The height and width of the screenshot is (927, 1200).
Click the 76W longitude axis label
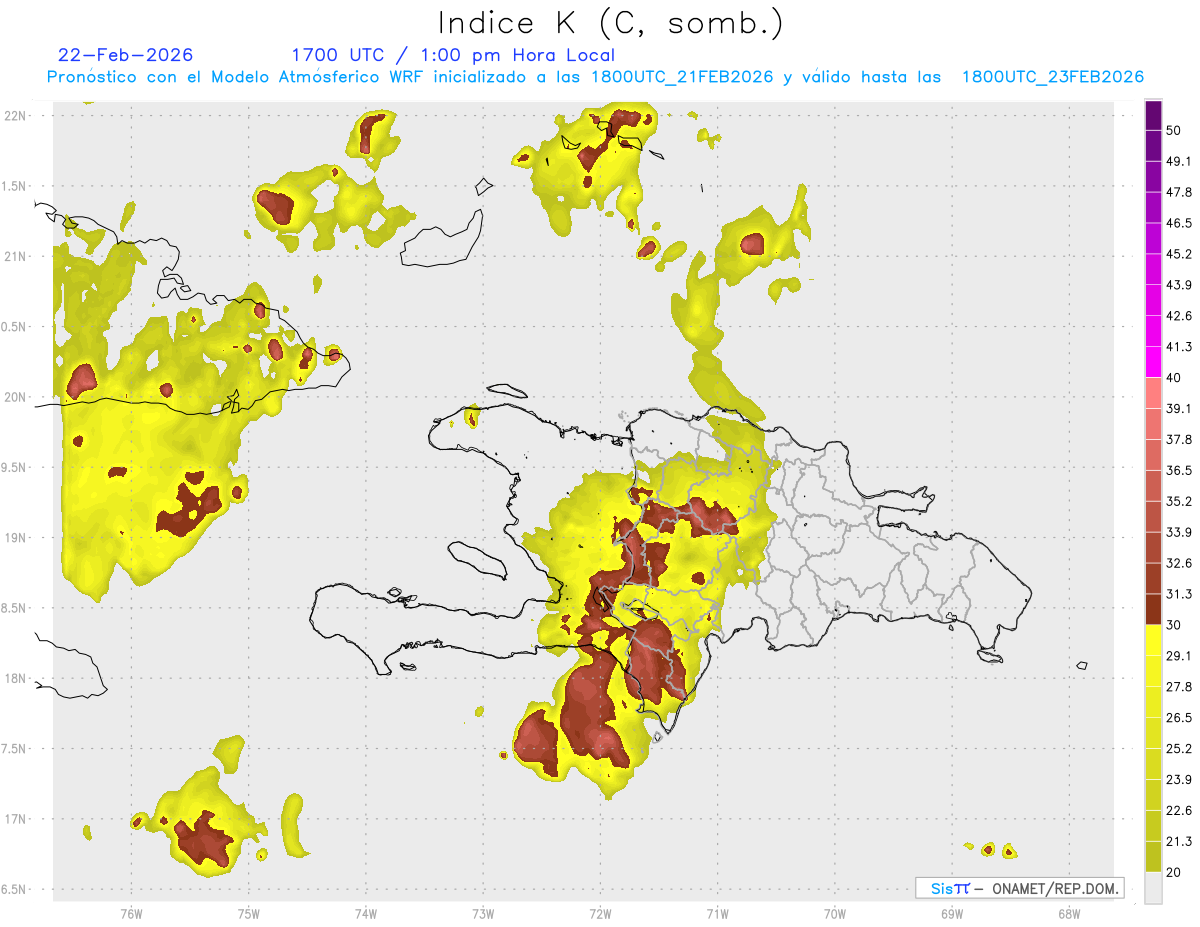tap(131, 913)
